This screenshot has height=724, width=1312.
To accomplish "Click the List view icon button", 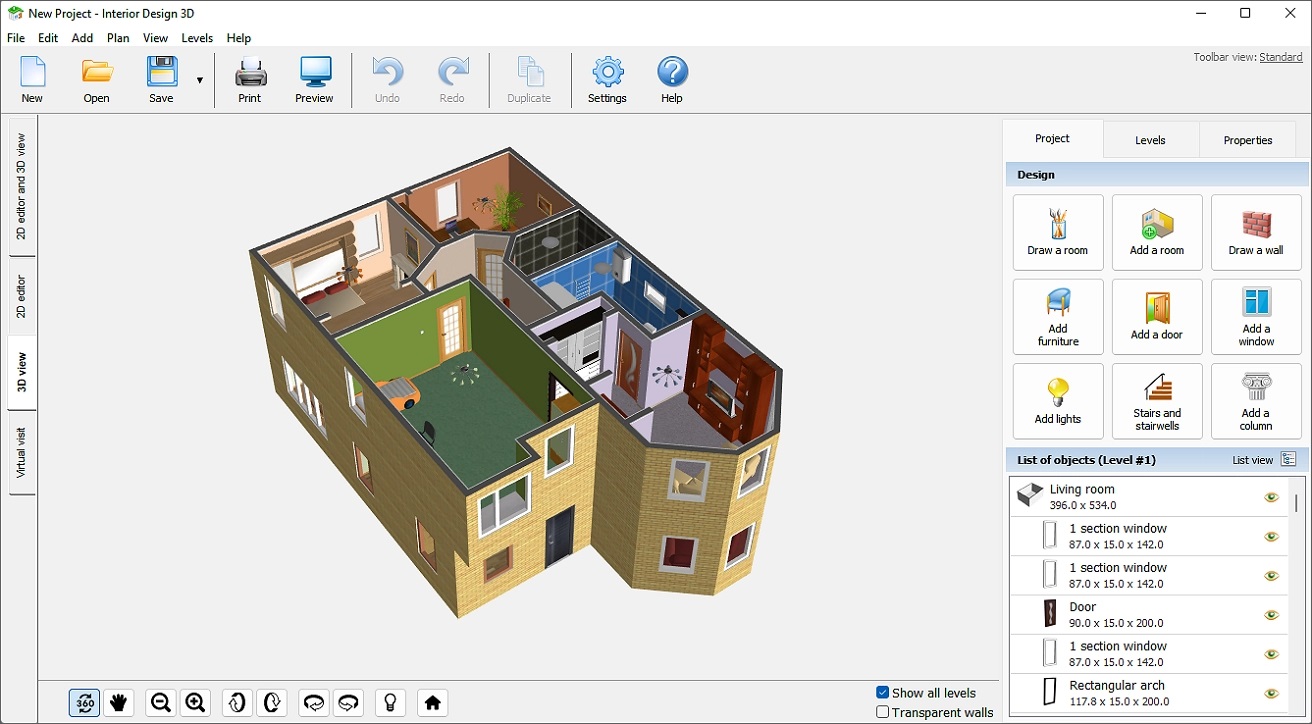I will coord(1289,460).
